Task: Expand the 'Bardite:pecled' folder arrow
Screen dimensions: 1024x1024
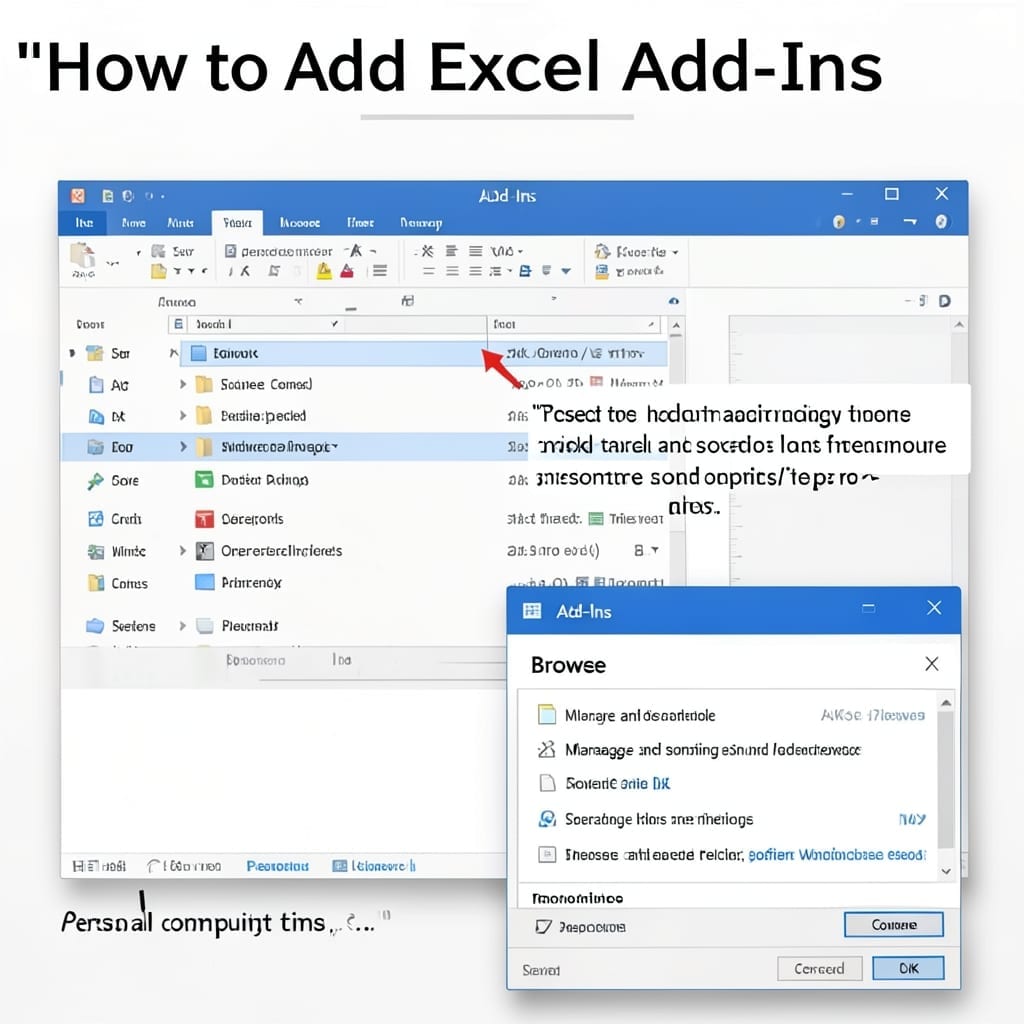Action: [x=183, y=415]
